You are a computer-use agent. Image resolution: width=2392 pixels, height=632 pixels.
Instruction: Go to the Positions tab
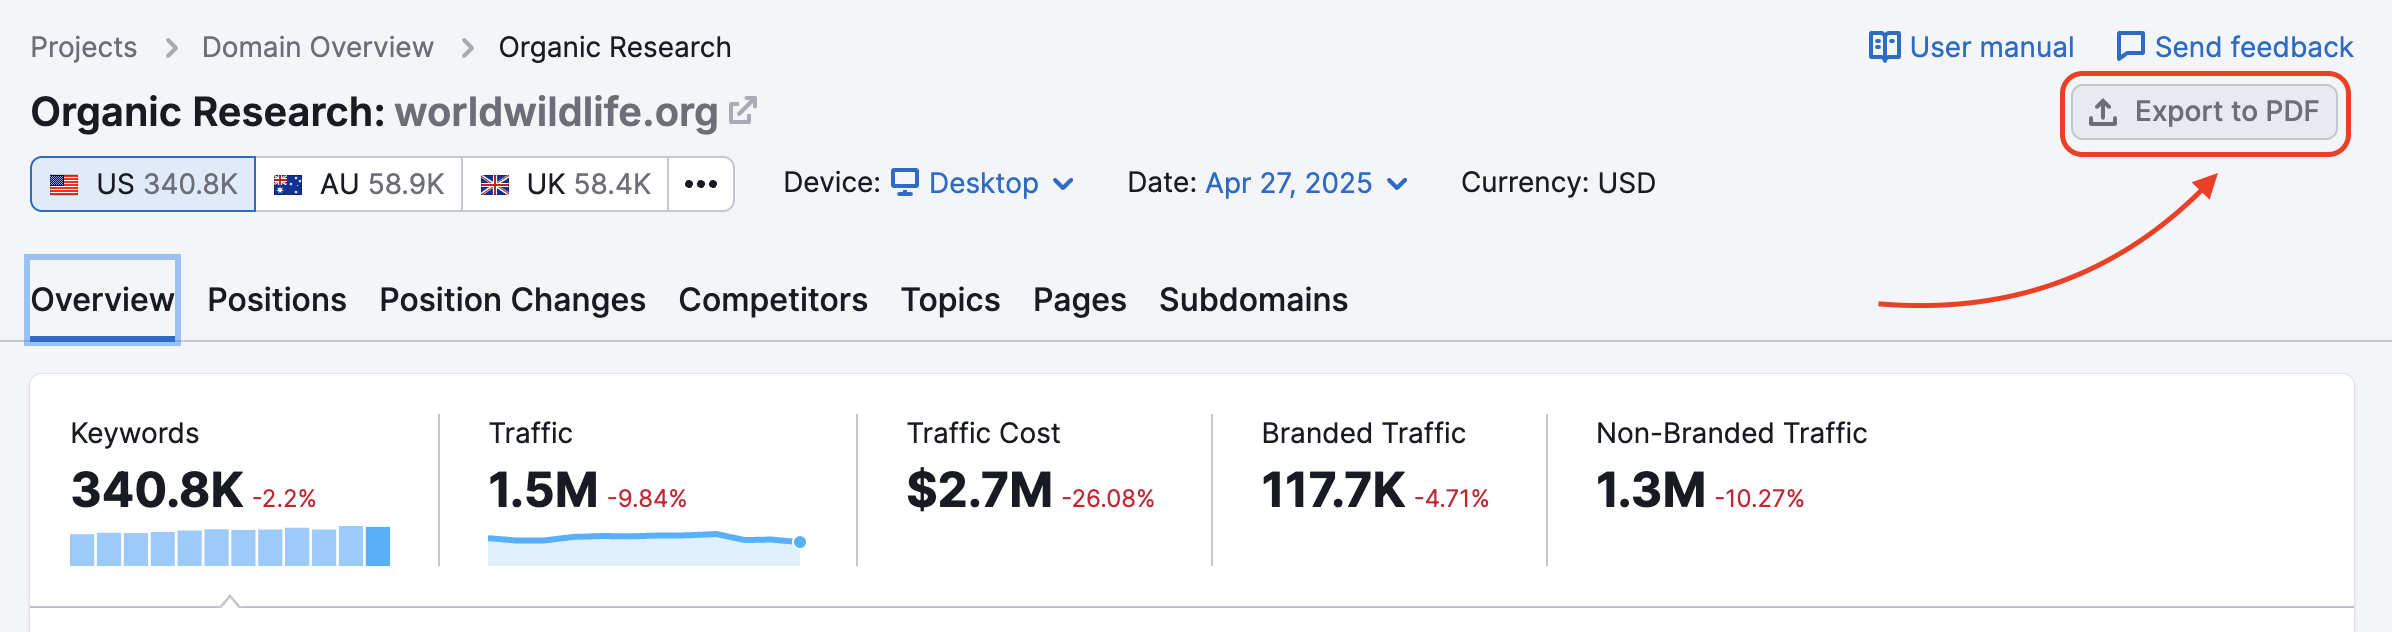(277, 300)
